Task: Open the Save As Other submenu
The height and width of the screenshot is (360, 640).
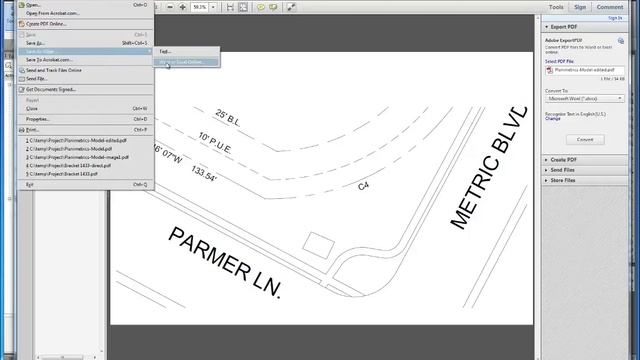Action: tap(85, 51)
